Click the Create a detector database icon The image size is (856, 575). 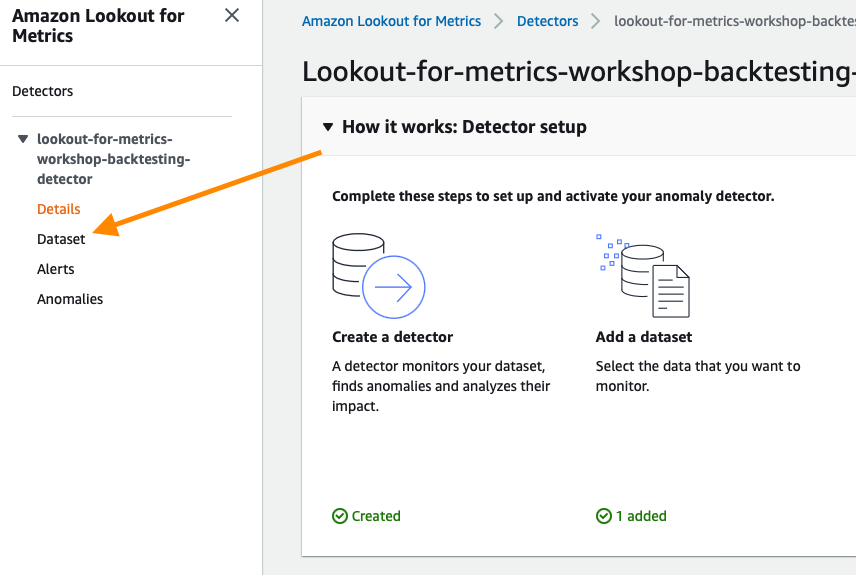pyautogui.click(x=378, y=276)
